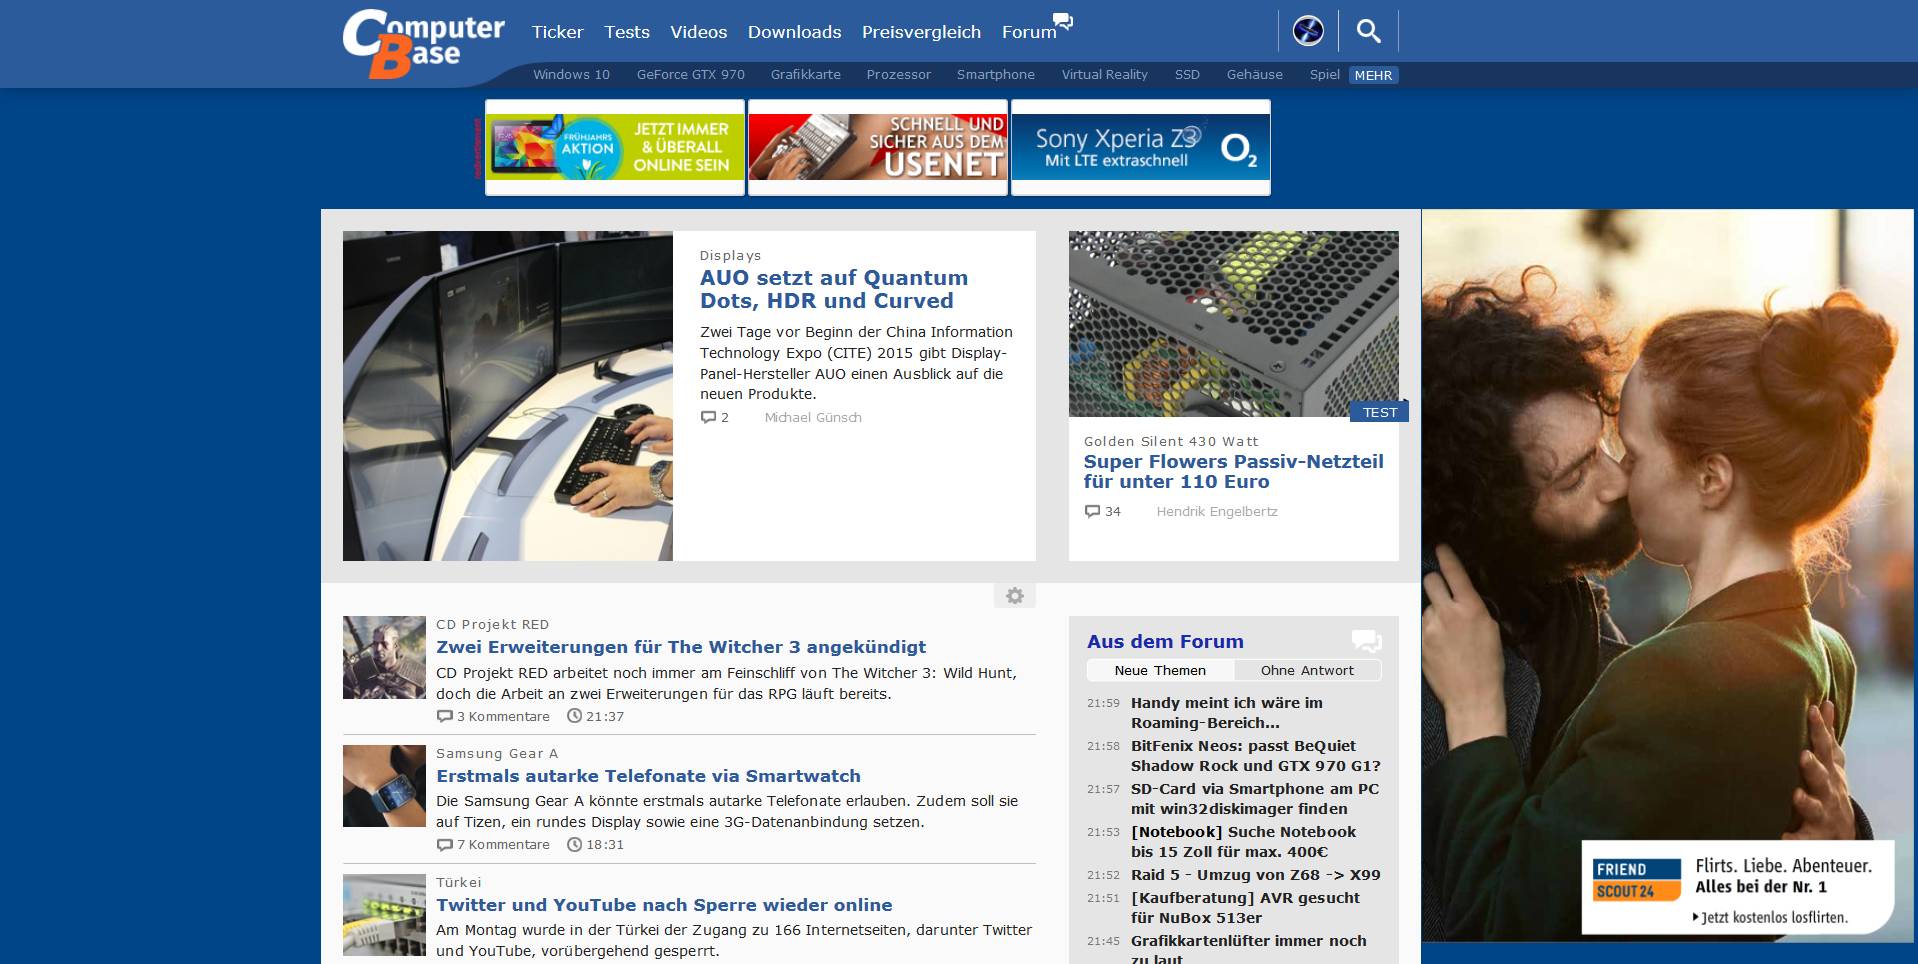
Task: Click the clock icon next to 18:31
Action: pos(574,844)
